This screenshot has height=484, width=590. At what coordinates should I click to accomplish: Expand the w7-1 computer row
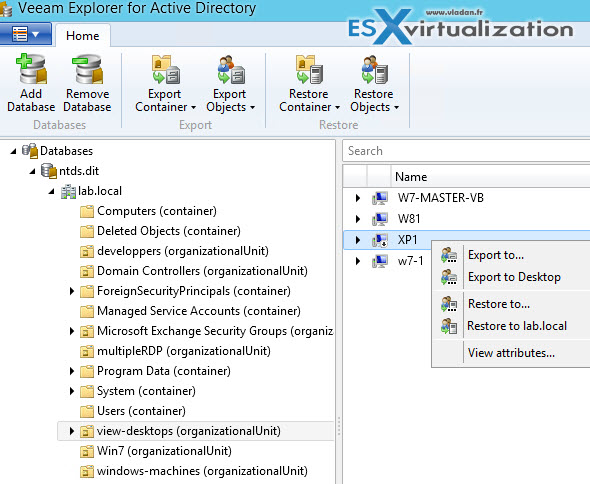(358, 261)
